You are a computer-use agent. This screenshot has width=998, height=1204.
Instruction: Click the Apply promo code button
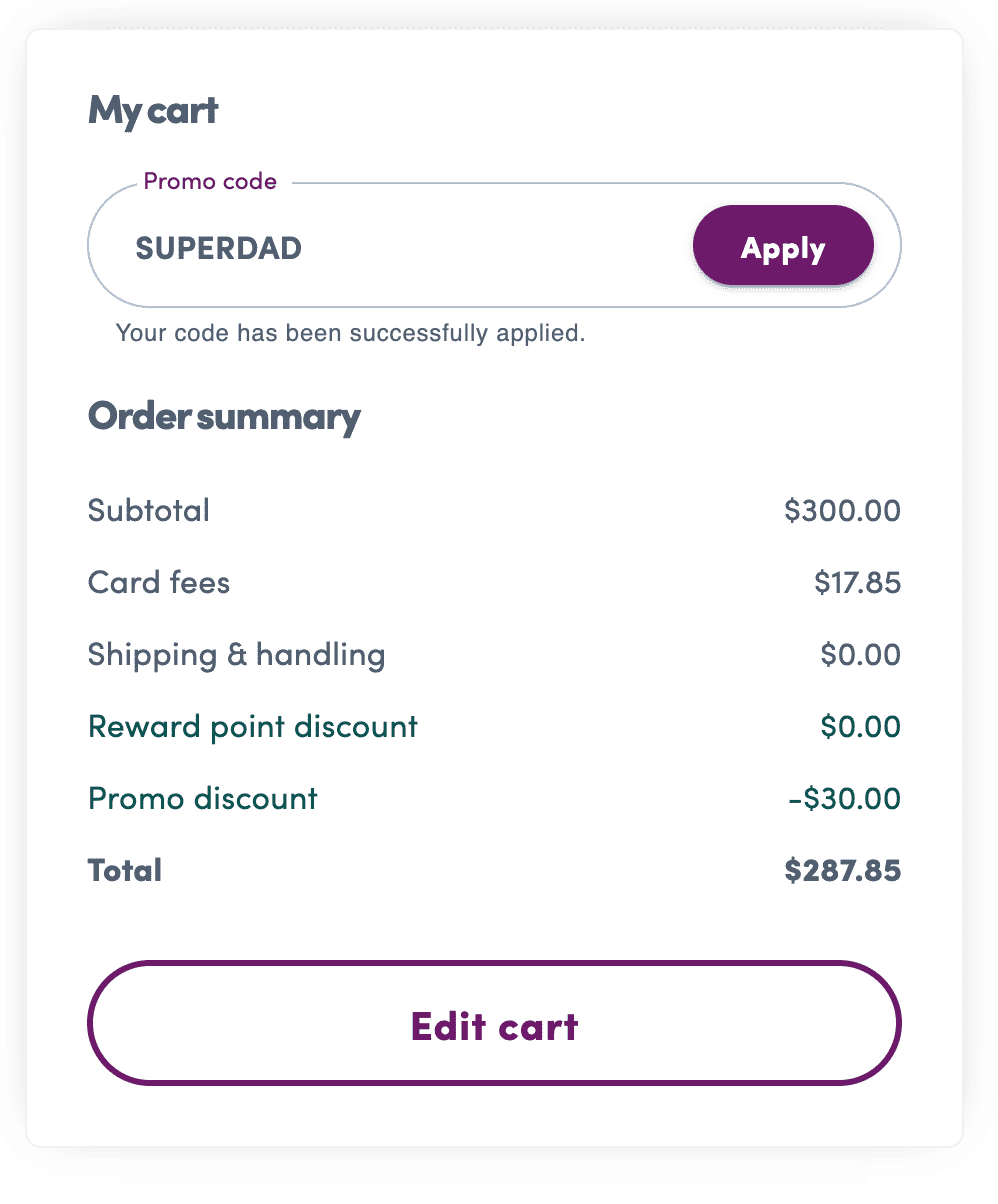(x=782, y=245)
